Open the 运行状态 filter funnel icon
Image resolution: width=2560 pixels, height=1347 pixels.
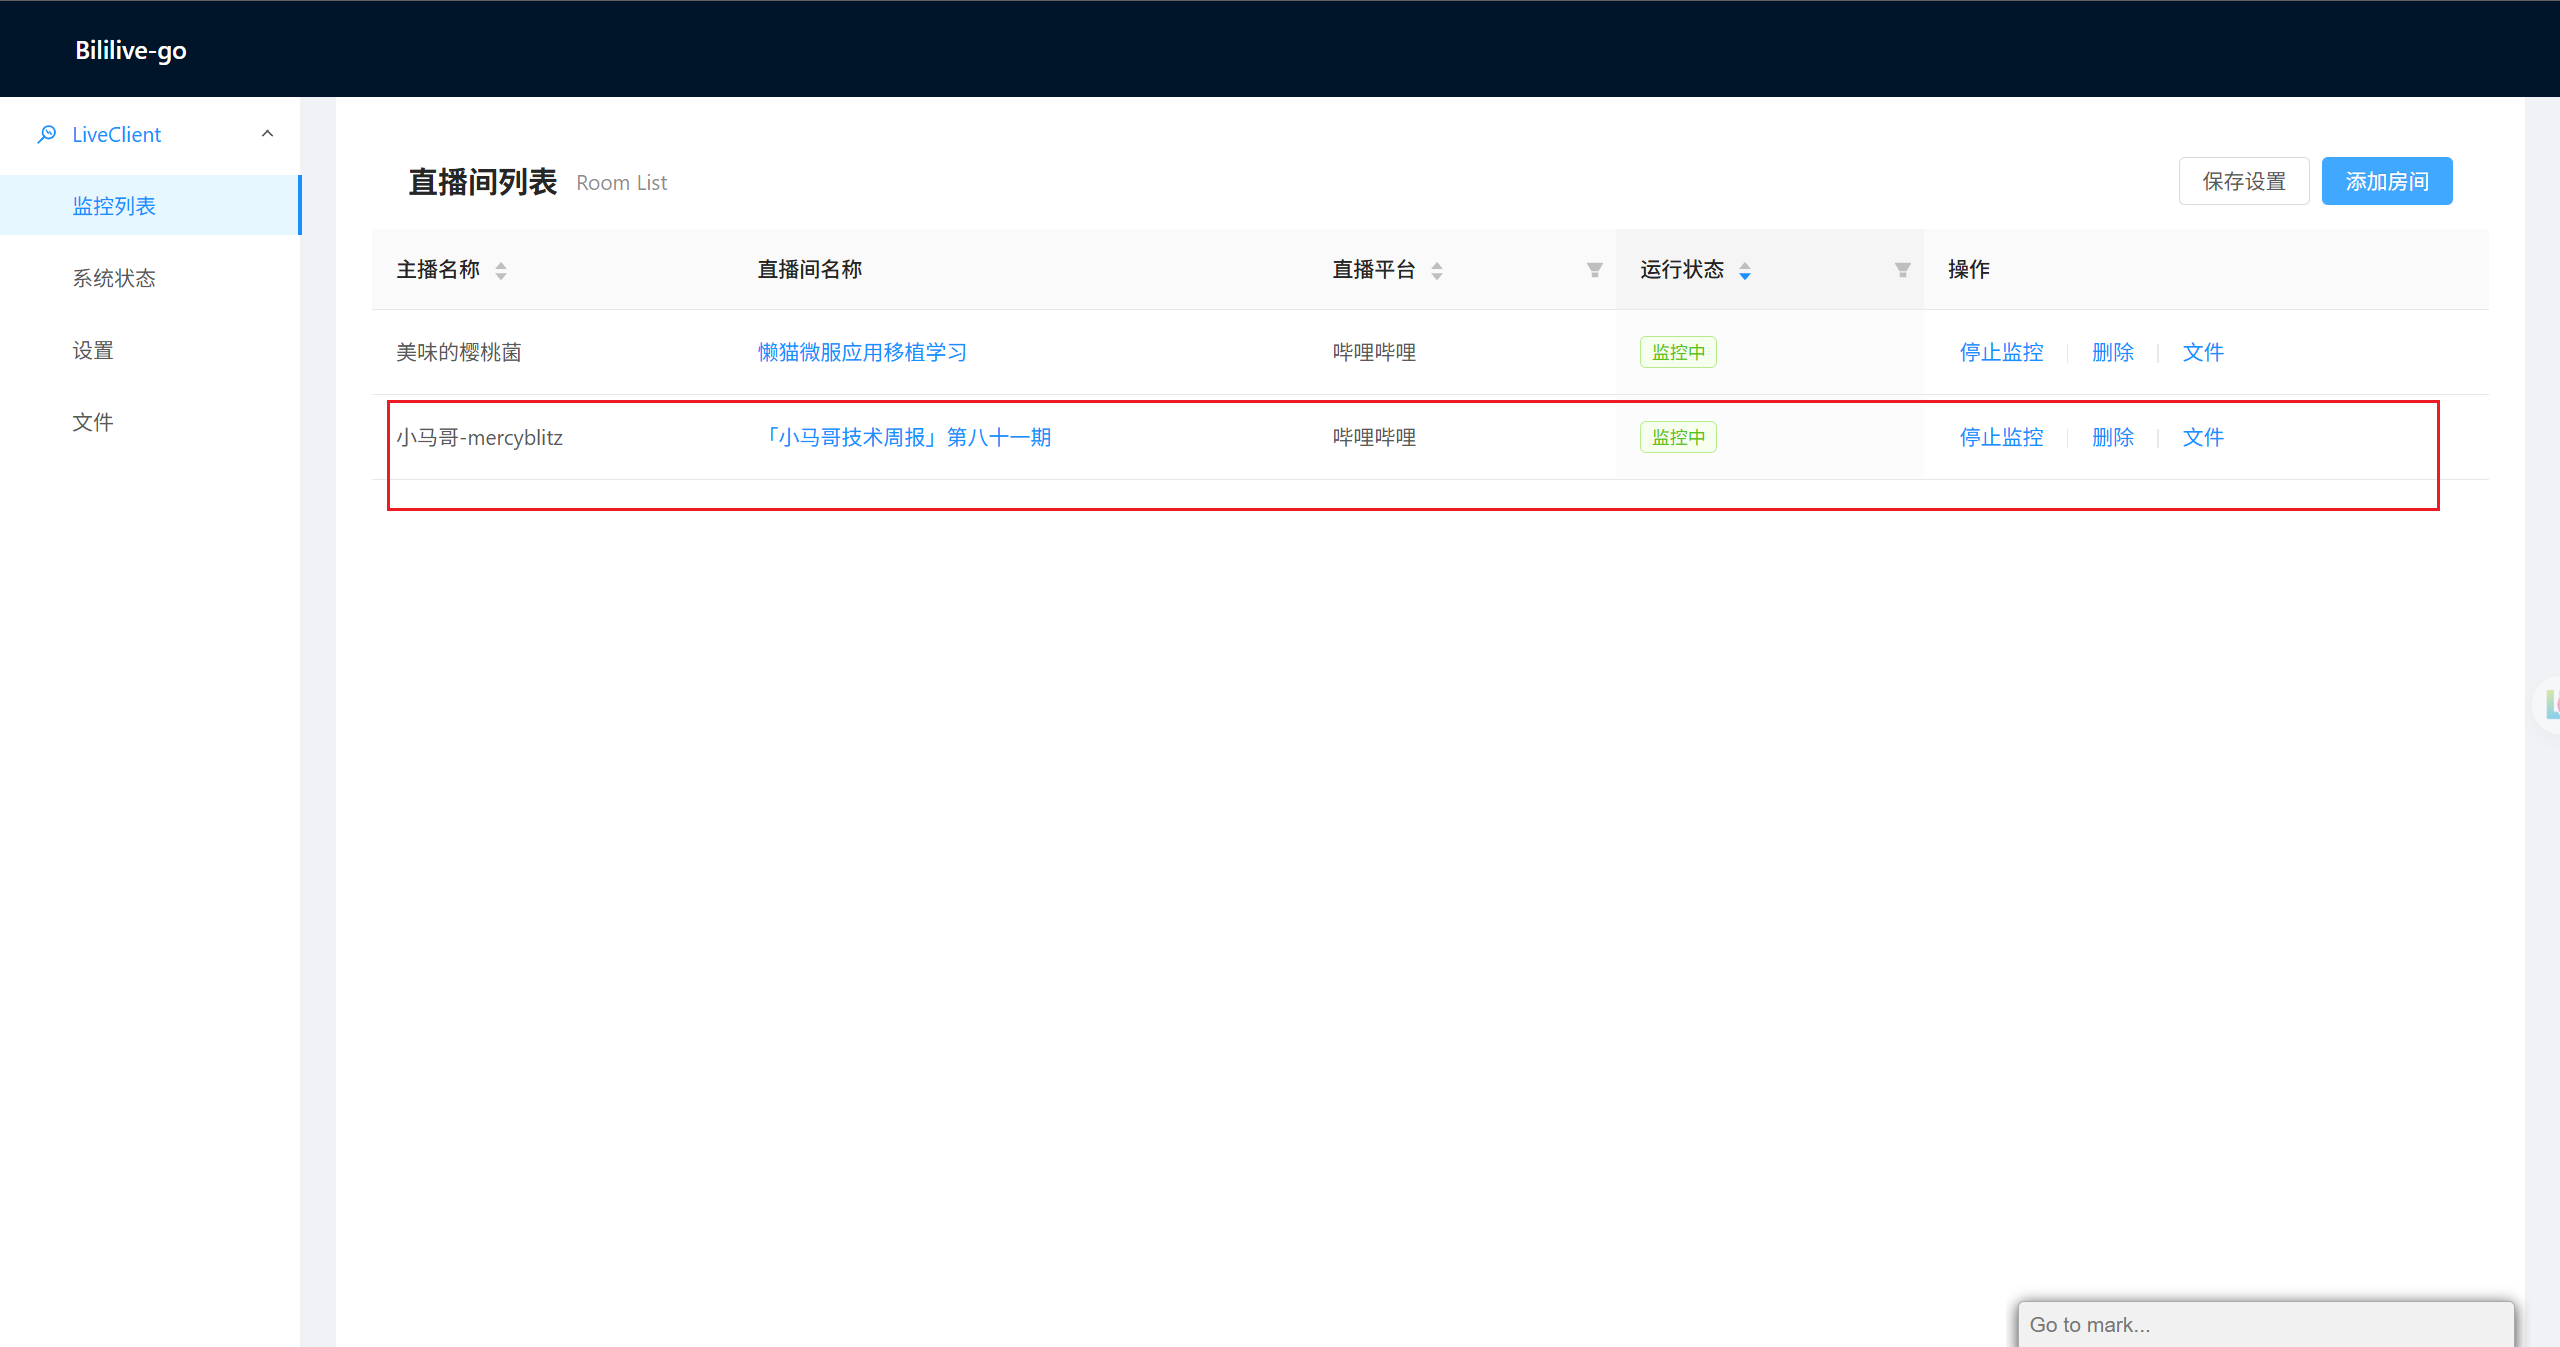[x=1903, y=270]
